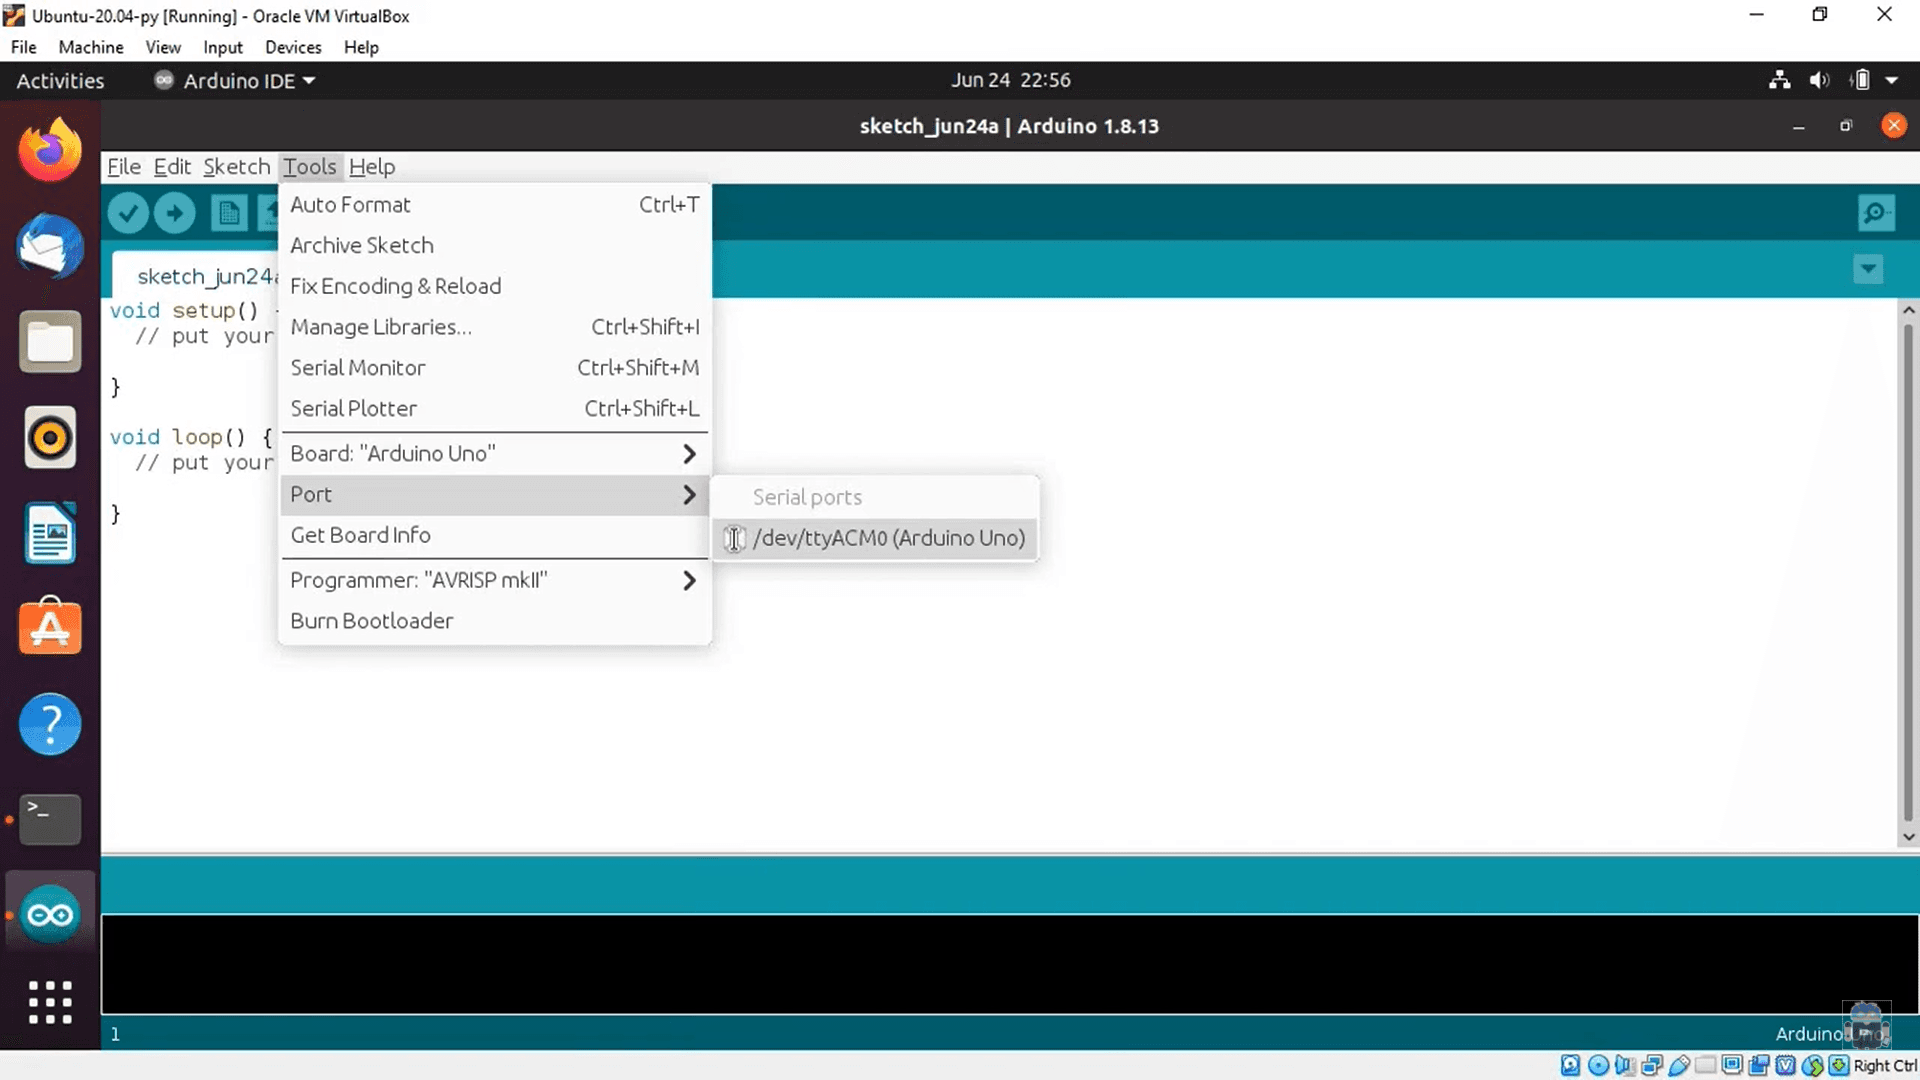Click the Verify checkmark toolbar button

coord(128,213)
